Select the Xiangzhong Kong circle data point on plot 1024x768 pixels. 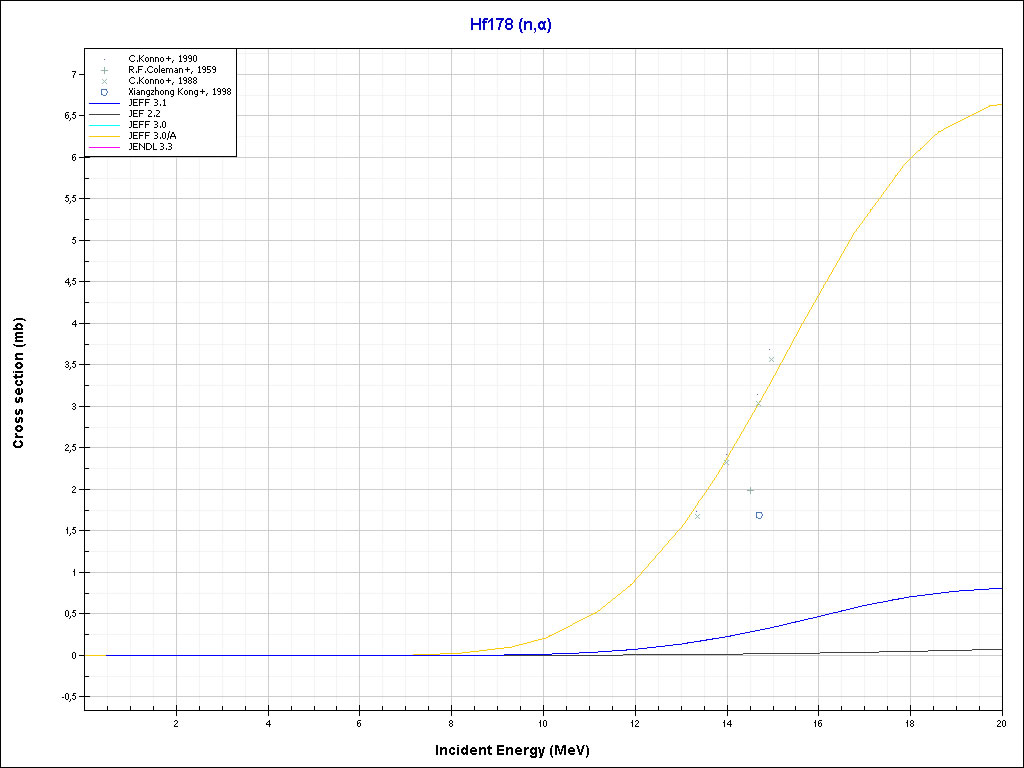click(760, 515)
